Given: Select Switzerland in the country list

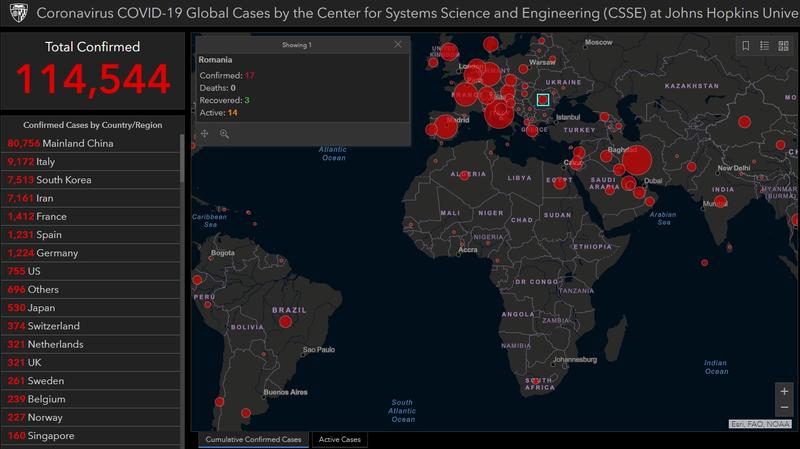Looking at the screenshot, I should tap(50, 326).
